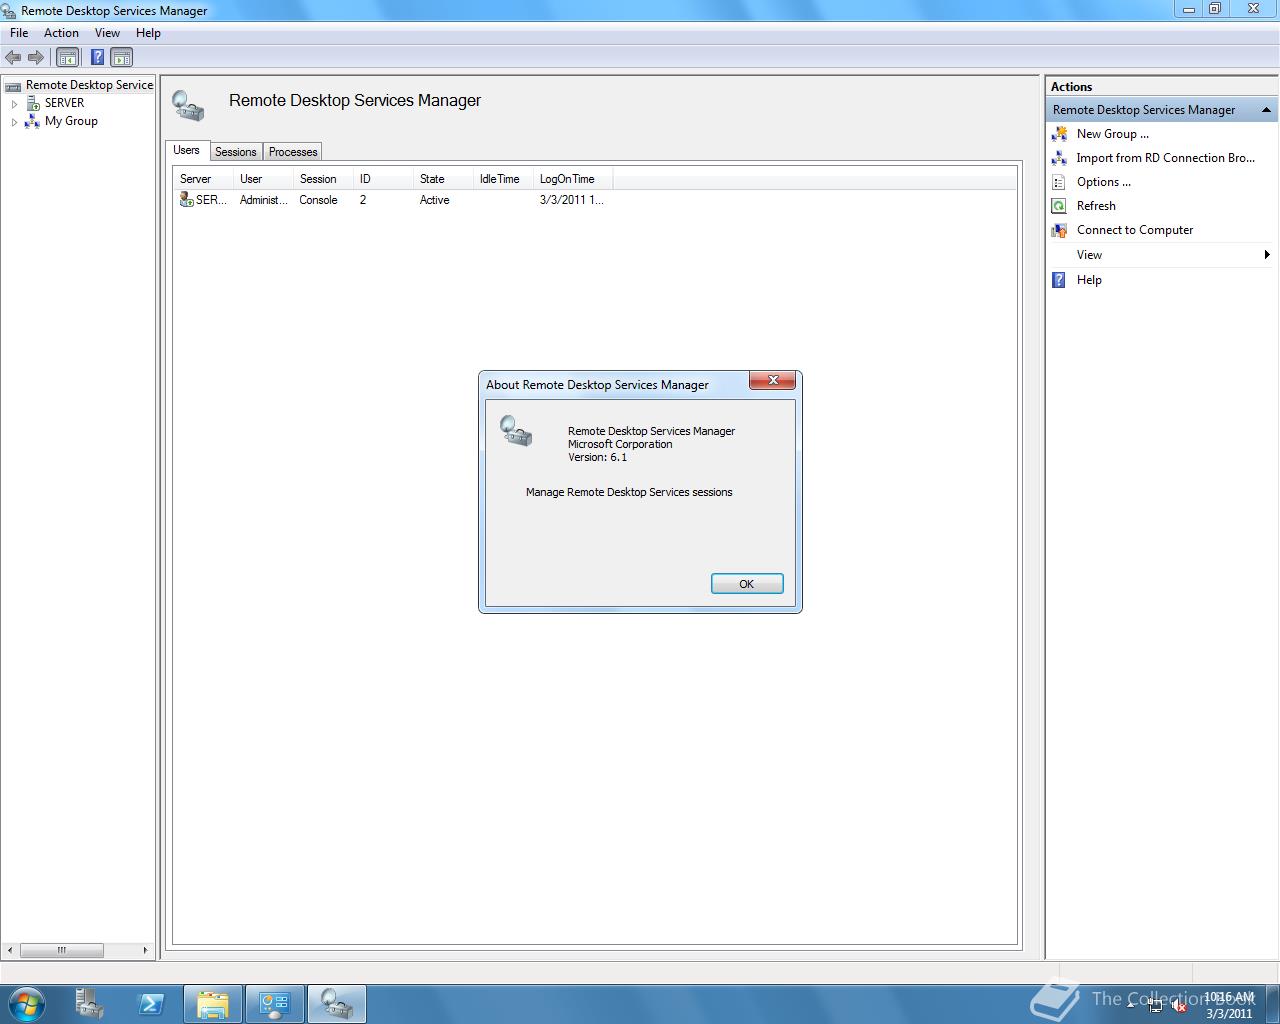
Task: Click the Forward arrow toolbar icon
Action: tap(36, 58)
